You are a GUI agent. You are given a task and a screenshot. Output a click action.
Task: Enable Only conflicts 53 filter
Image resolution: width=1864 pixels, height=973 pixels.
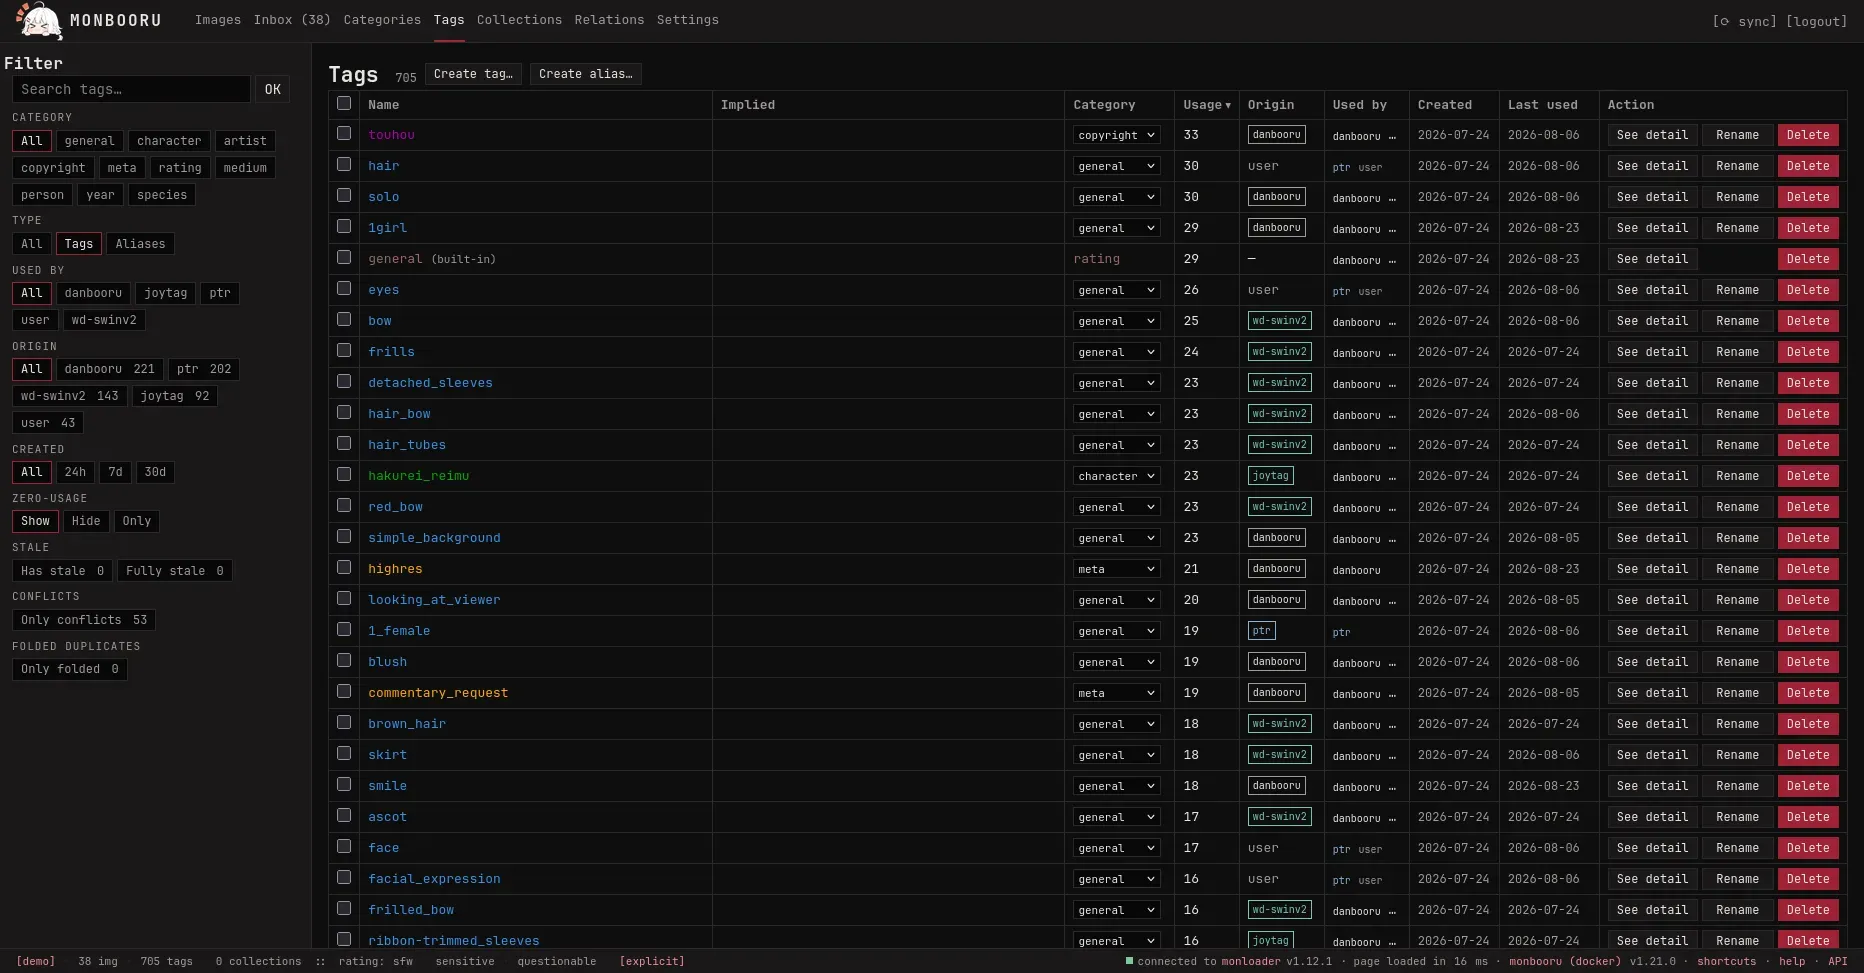84,620
